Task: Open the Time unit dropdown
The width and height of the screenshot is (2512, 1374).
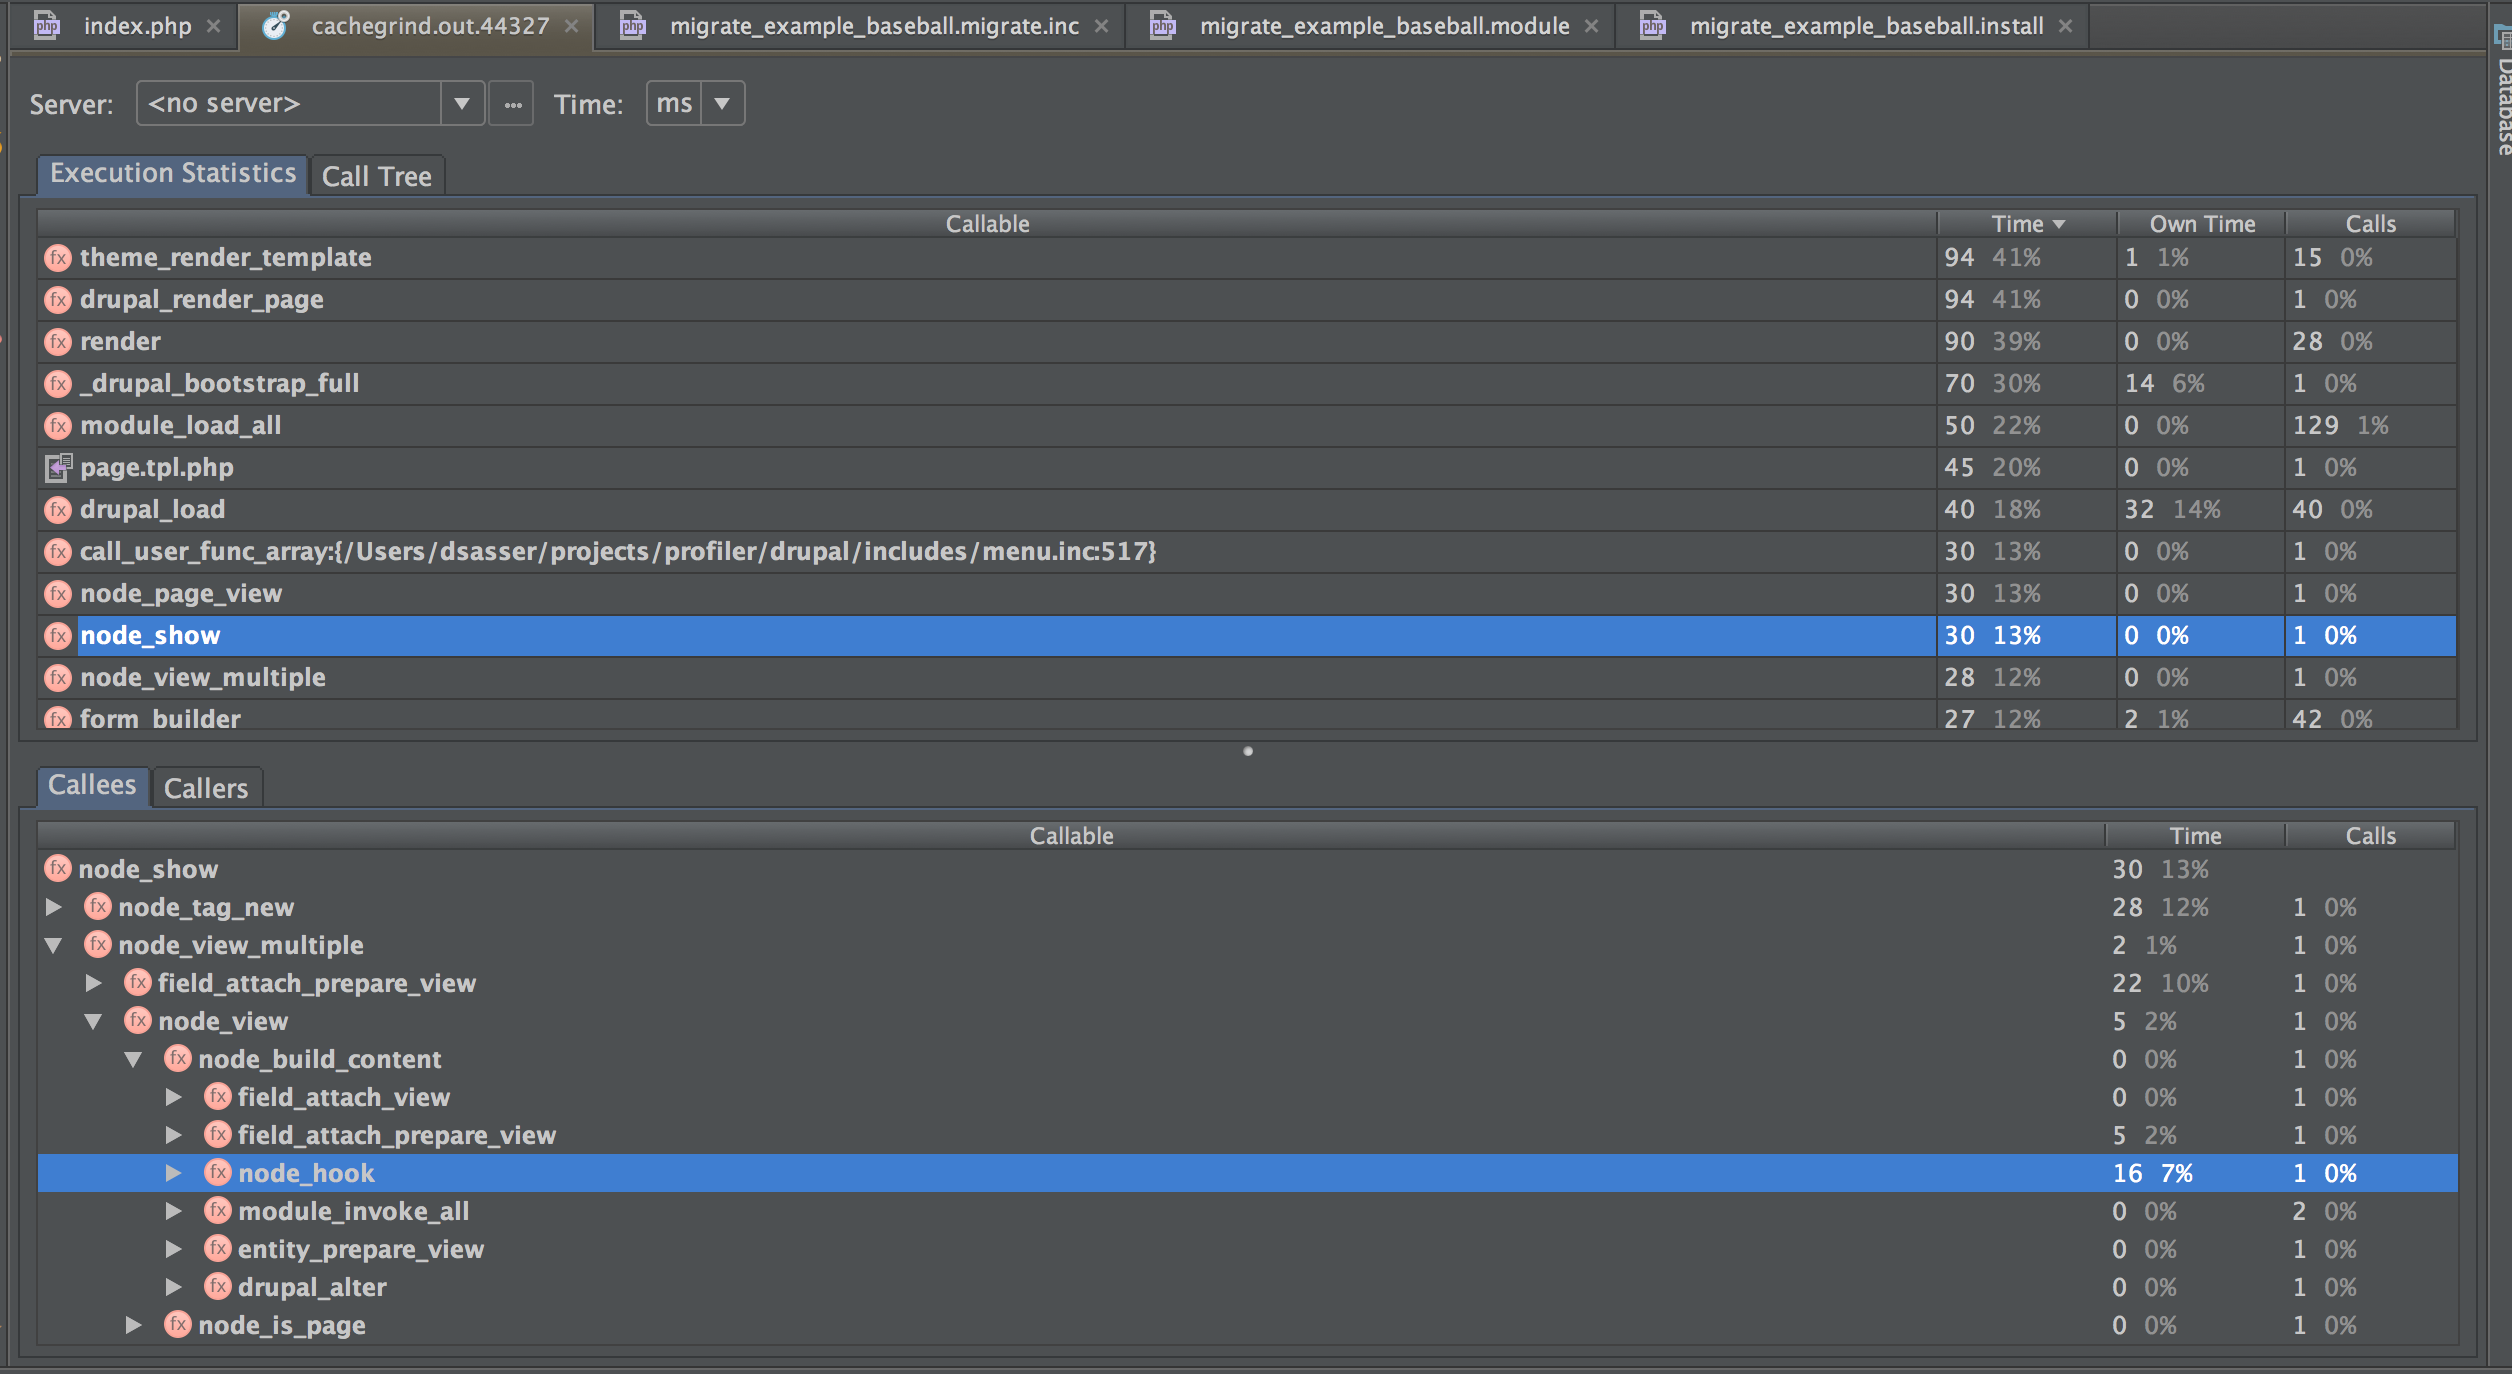Action: click(722, 103)
